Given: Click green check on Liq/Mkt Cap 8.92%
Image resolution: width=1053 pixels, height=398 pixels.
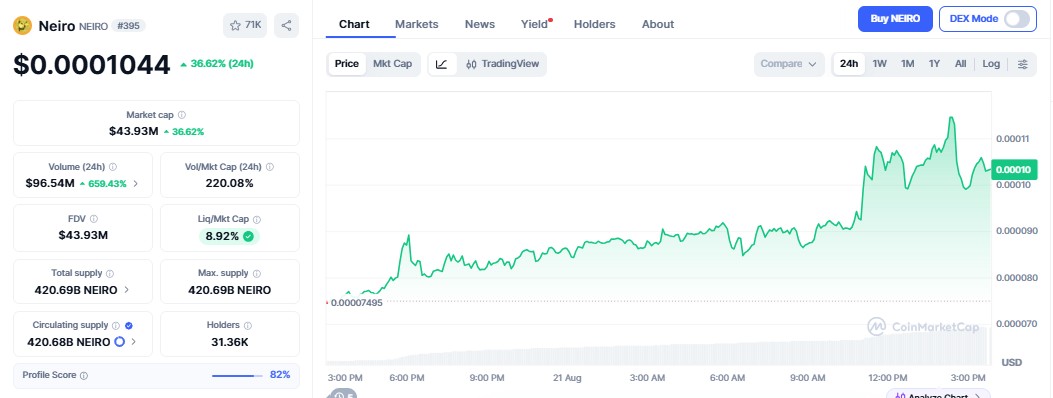Looking at the screenshot, I should click(x=248, y=236).
